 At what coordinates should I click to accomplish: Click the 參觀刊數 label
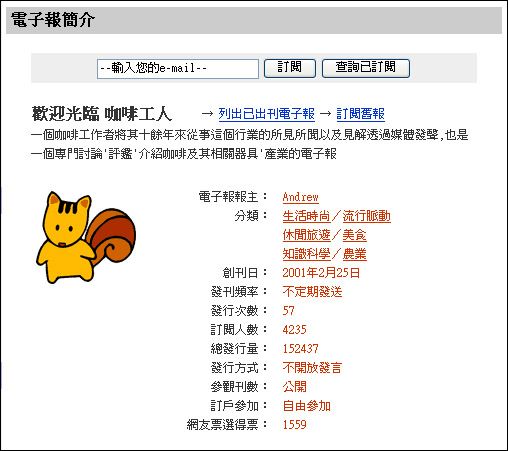click(x=238, y=387)
